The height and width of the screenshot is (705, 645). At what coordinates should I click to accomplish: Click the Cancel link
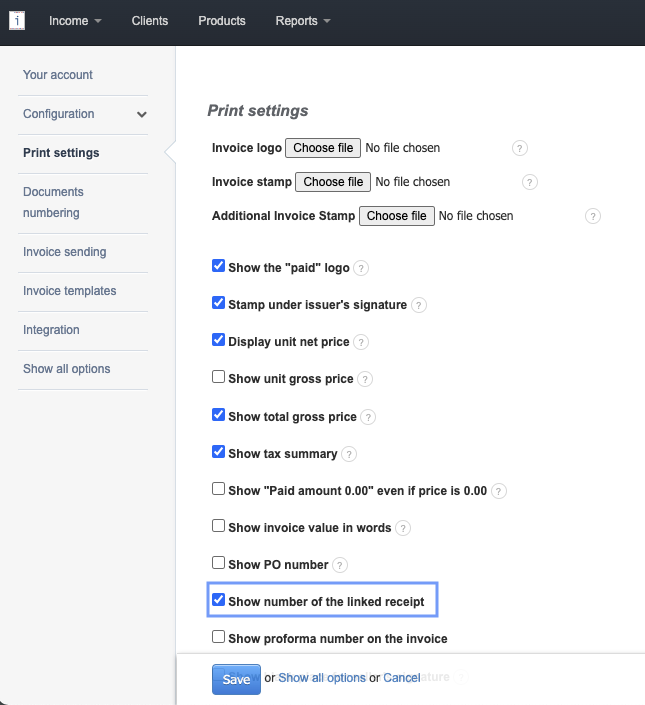point(402,678)
